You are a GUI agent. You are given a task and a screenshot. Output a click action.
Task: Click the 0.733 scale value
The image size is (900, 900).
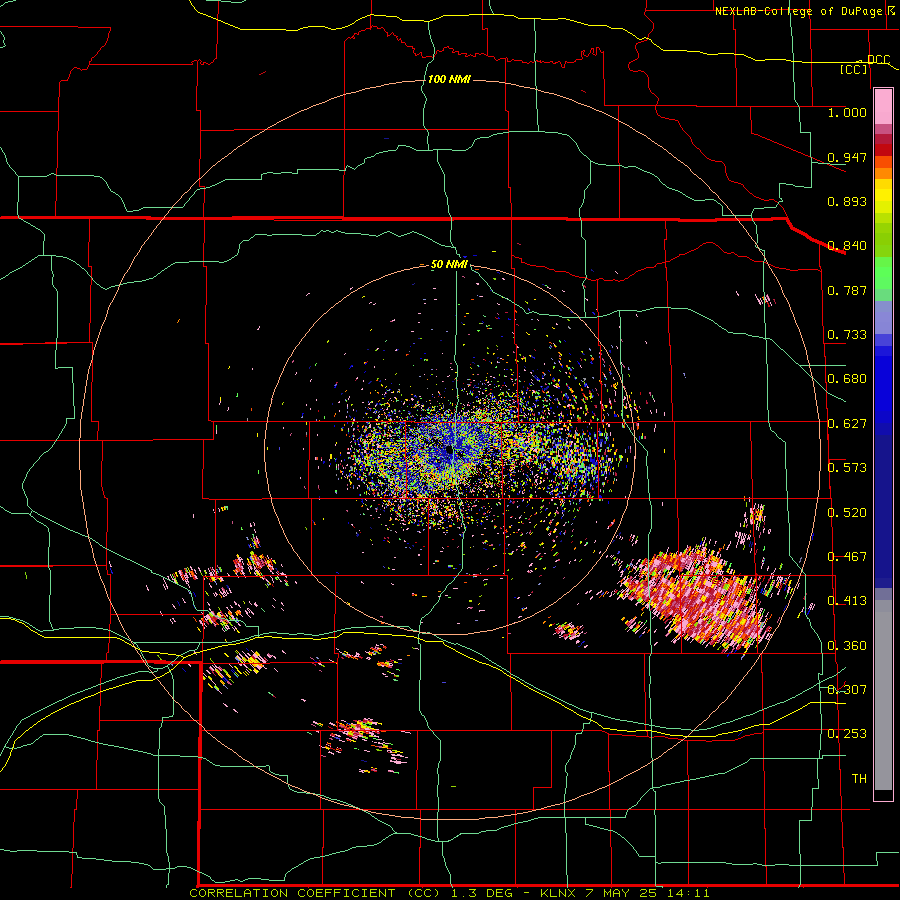point(847,334)
